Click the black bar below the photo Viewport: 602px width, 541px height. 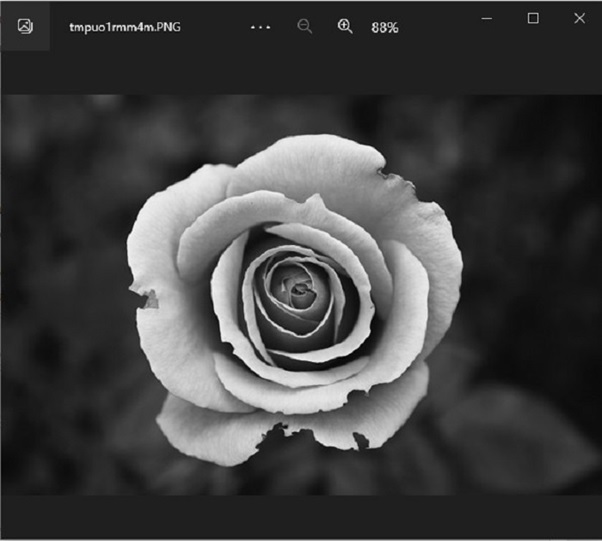(x=300, y=517)
